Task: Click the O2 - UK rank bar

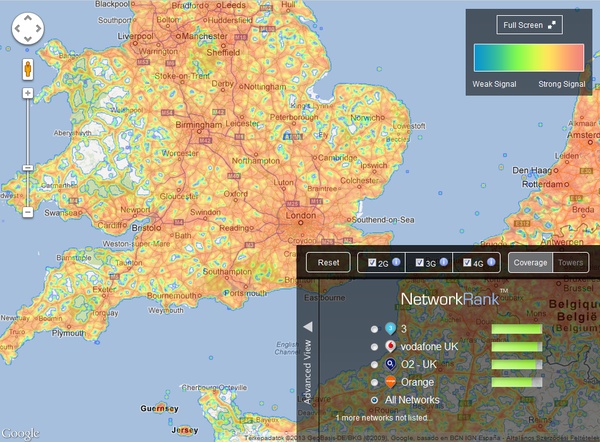Action: [517, 364]
